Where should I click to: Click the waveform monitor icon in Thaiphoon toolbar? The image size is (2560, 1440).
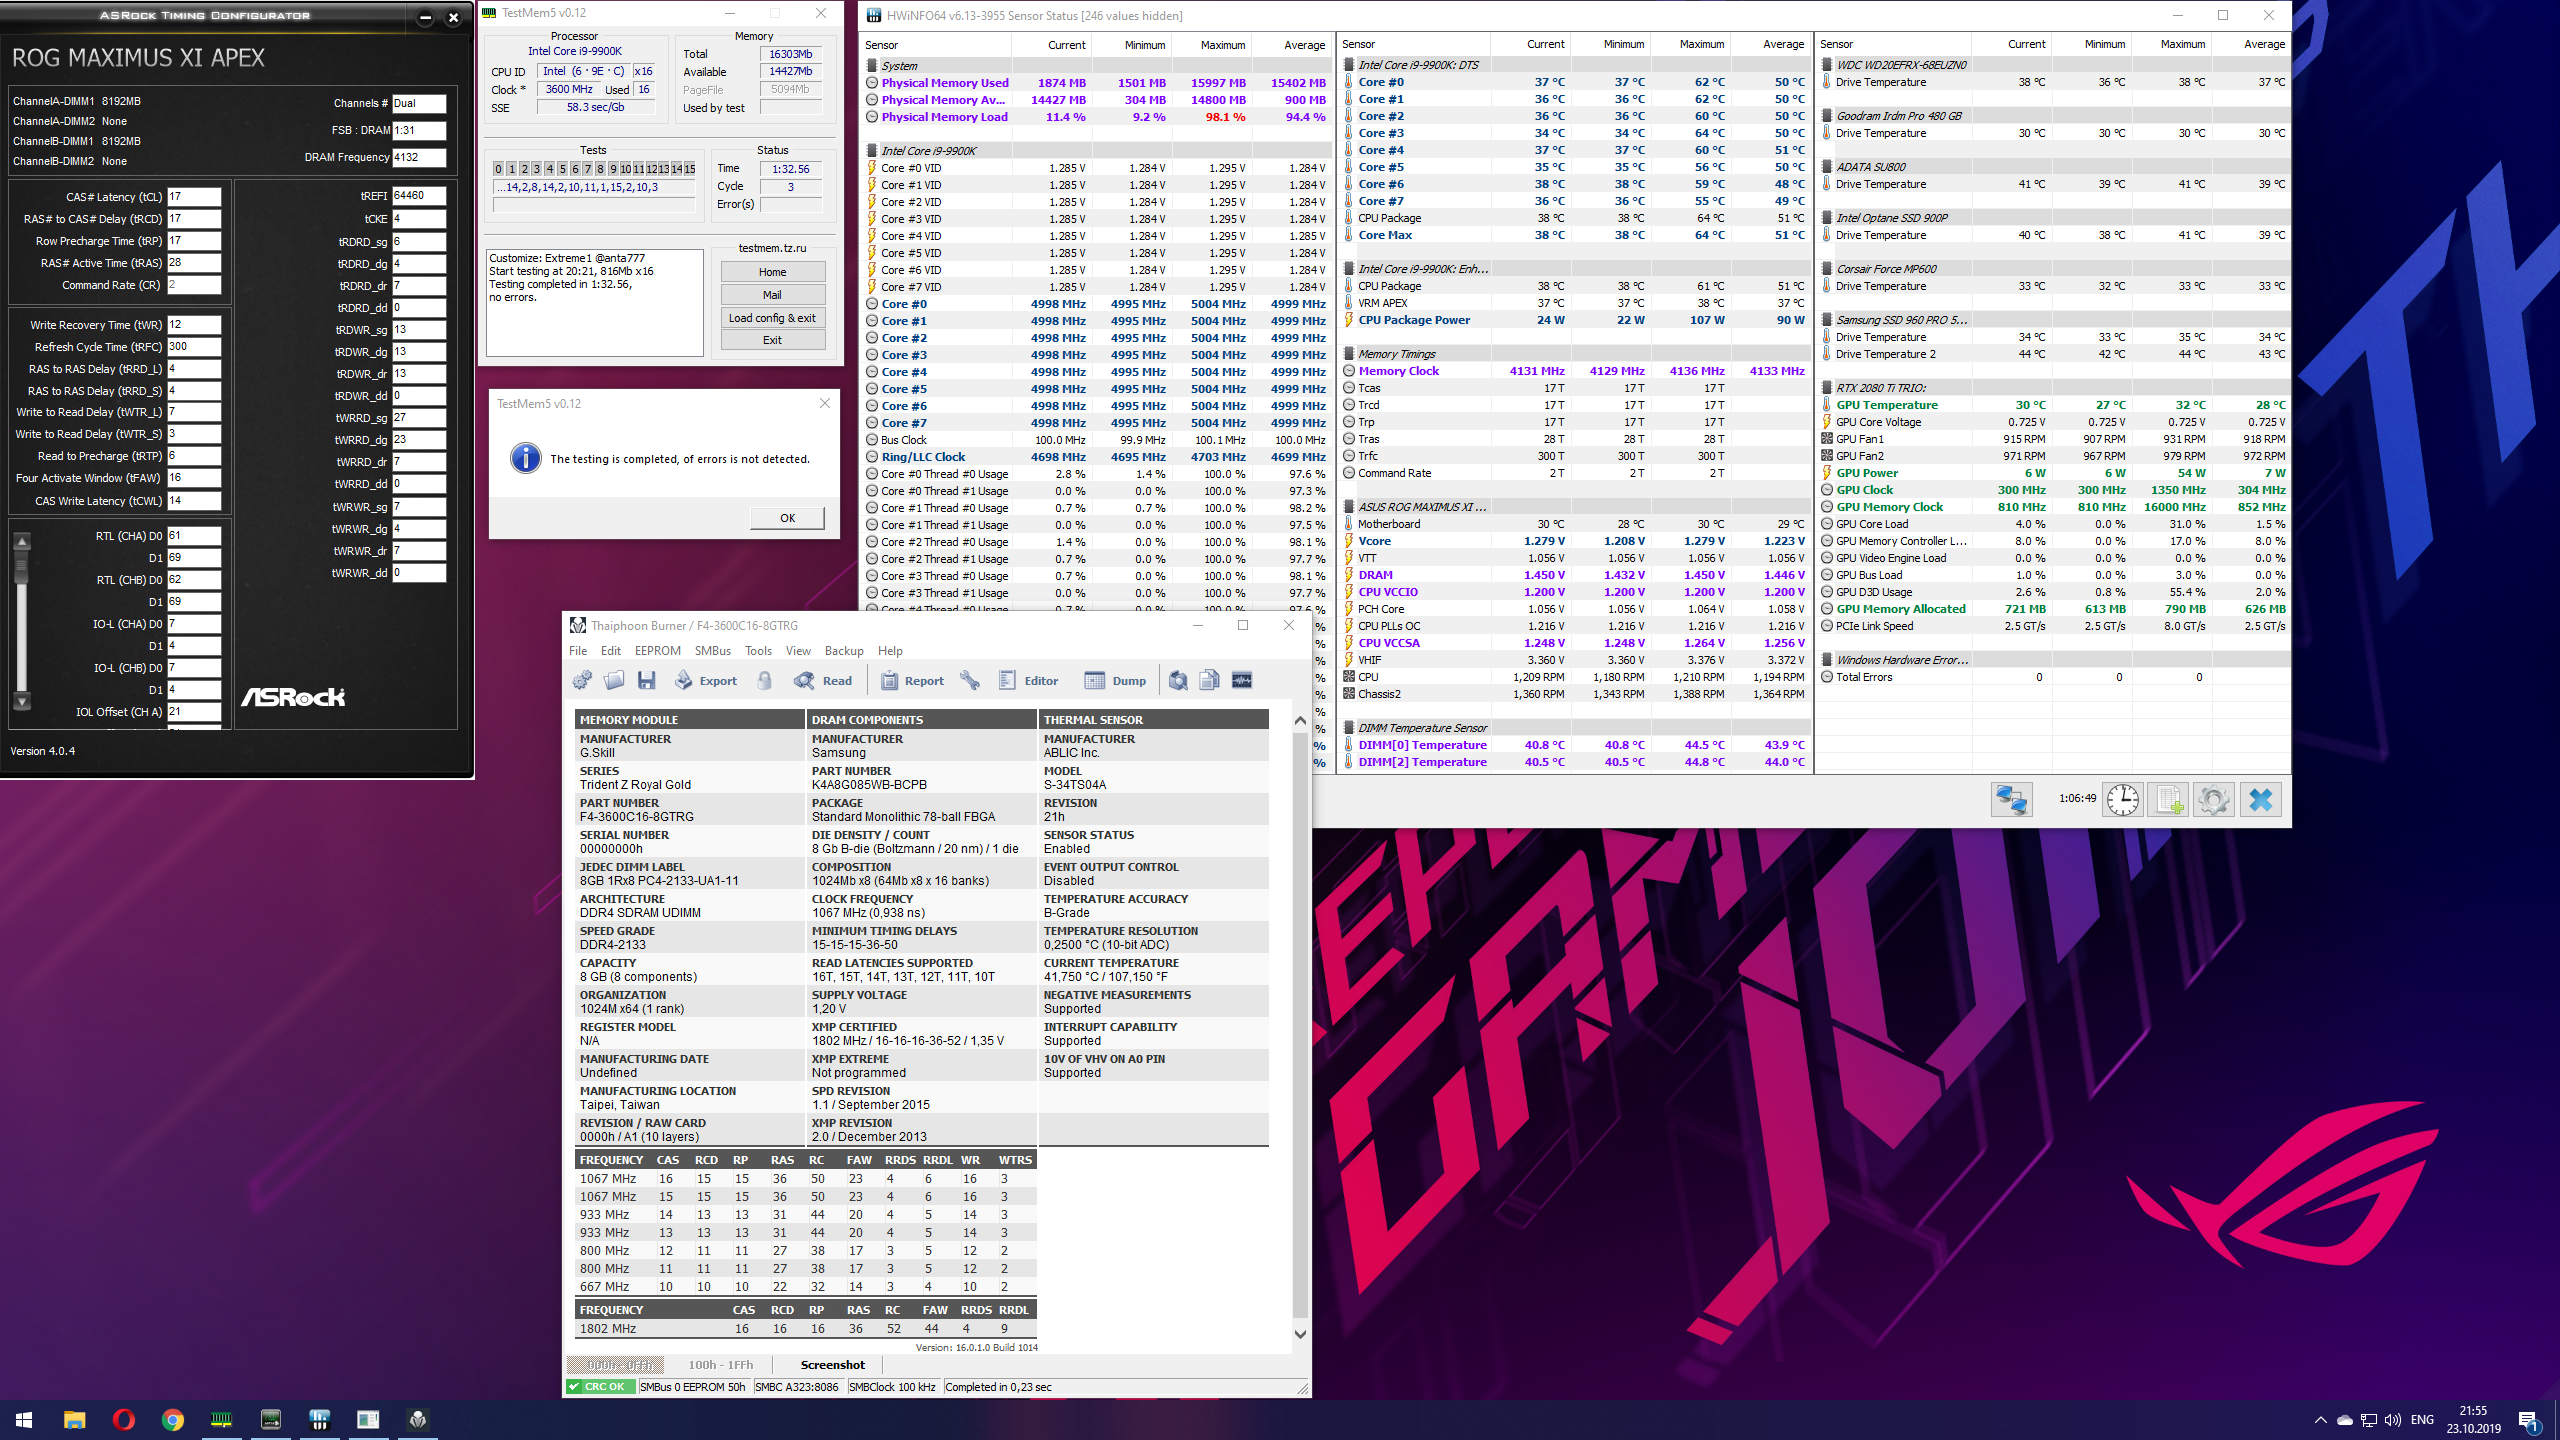pos(1242,681)
